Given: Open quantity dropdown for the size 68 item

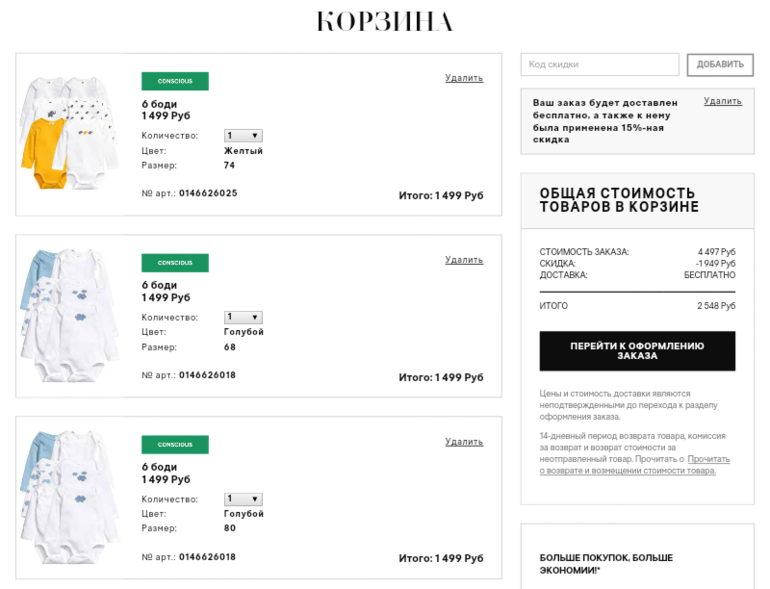Looking at the screenshot, I should point(243,317).
